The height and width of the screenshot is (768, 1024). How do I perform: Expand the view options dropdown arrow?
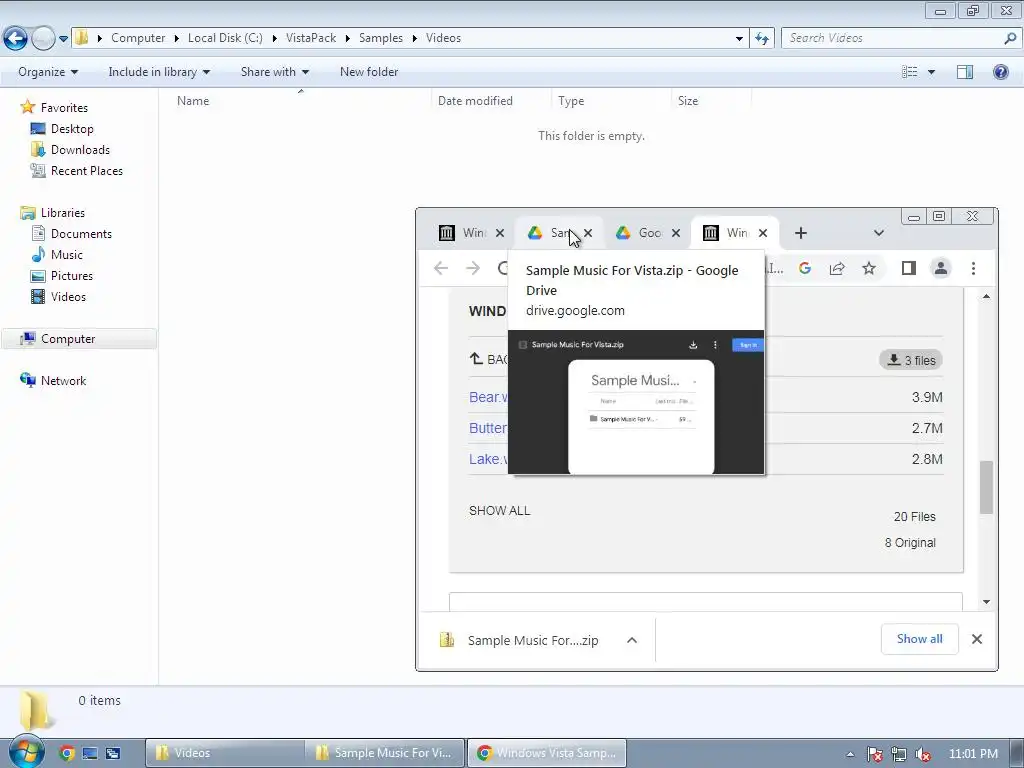[x=931, y=72]
